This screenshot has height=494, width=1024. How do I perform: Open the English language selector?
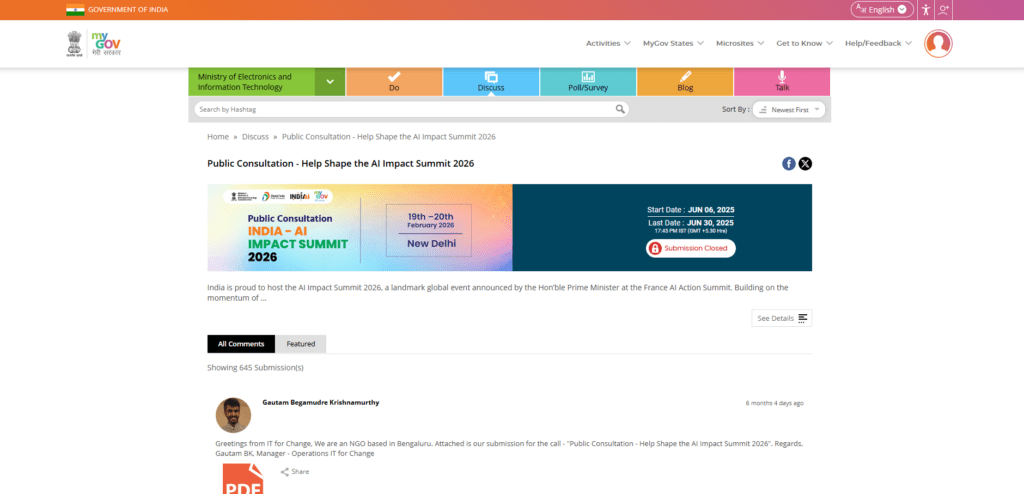[882, 9]
